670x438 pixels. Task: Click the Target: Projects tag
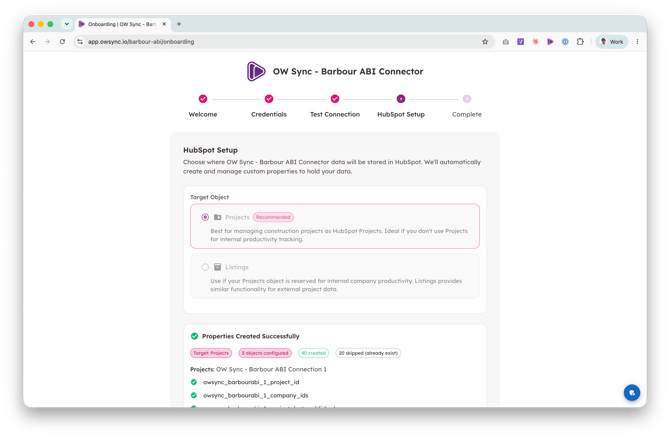(x=211, y=353)
